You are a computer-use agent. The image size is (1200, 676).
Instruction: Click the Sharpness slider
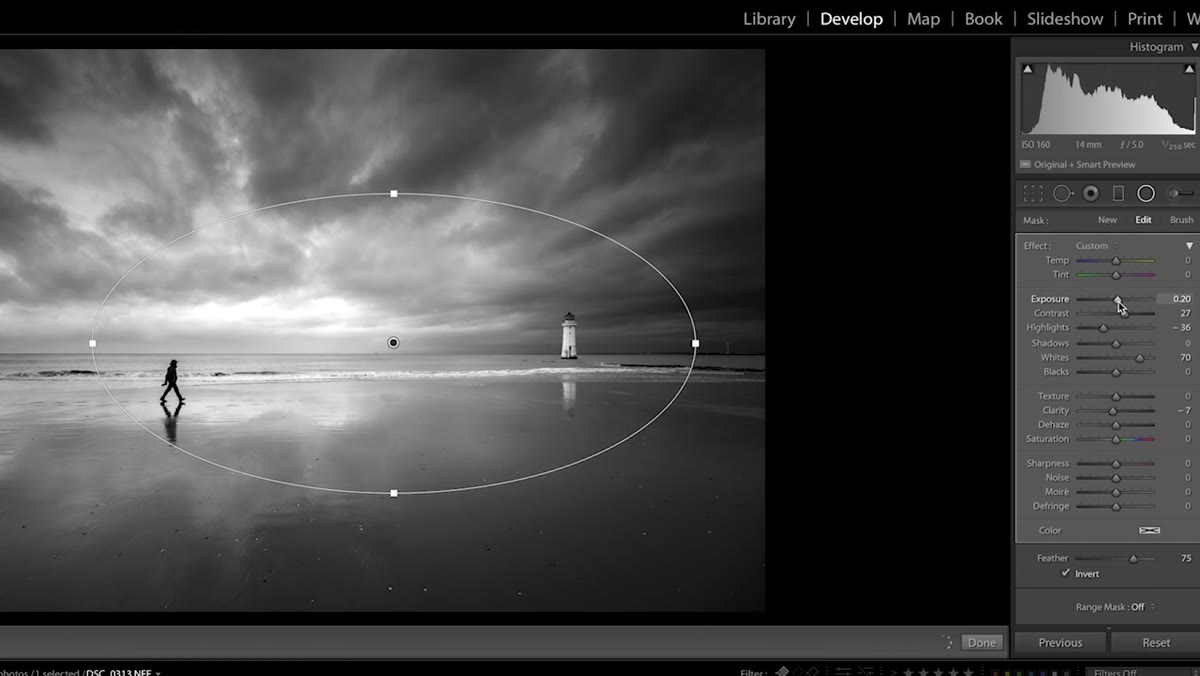click(1116, 463)
